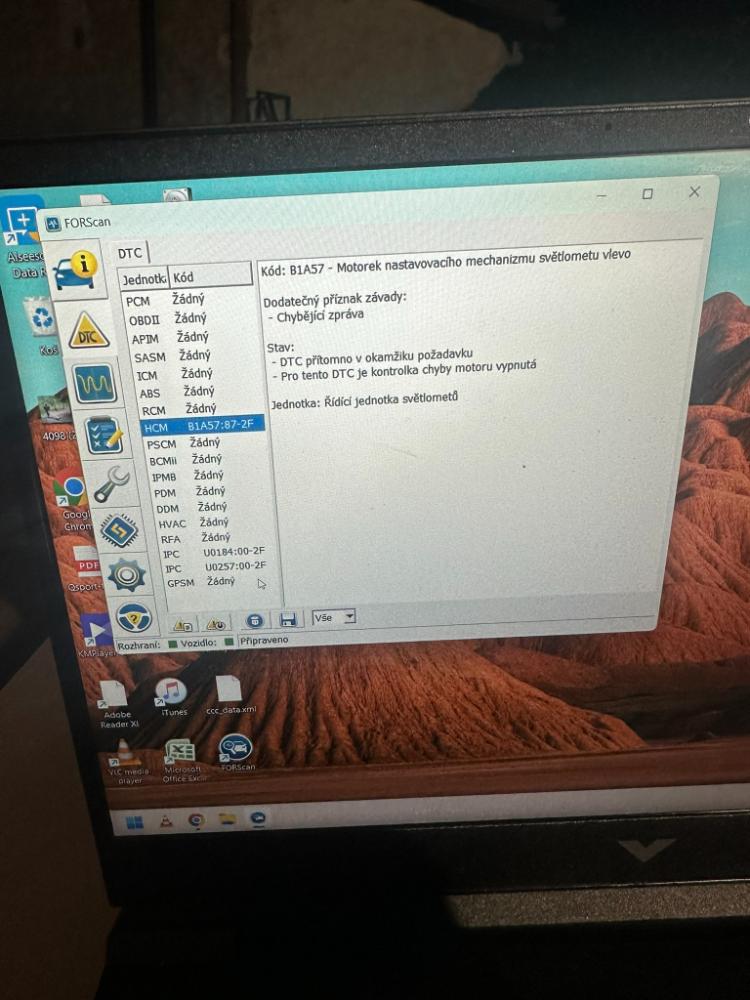Open the oscilloscope live data section
Image resolution: width=750 pixels, height=1000 pixels.
[x=95, y=382]
